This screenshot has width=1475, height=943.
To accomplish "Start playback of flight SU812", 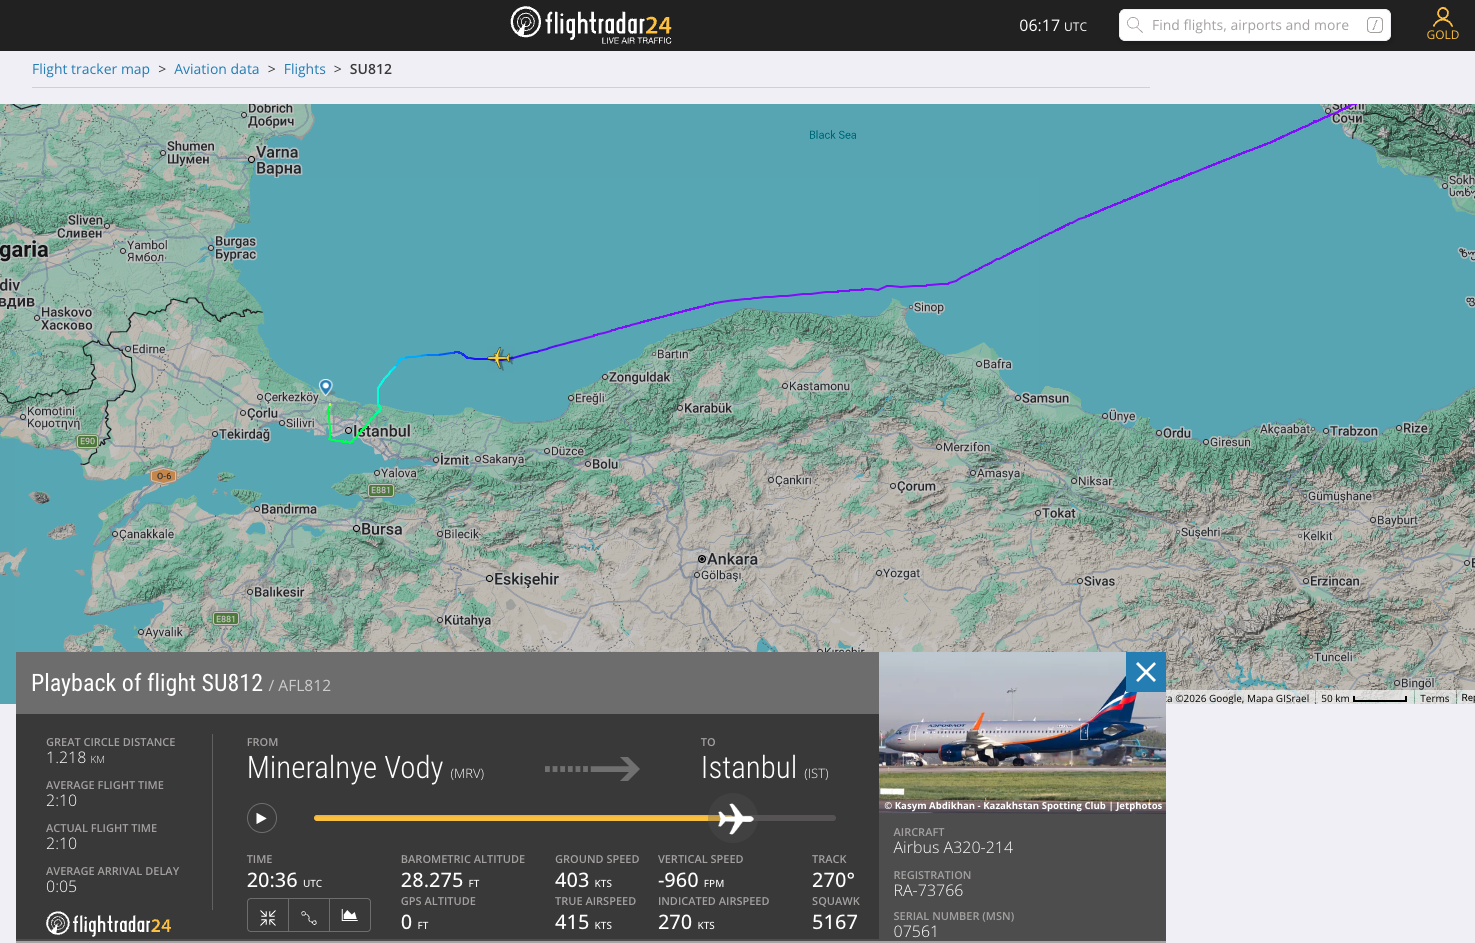I will (x=261, y=818).
